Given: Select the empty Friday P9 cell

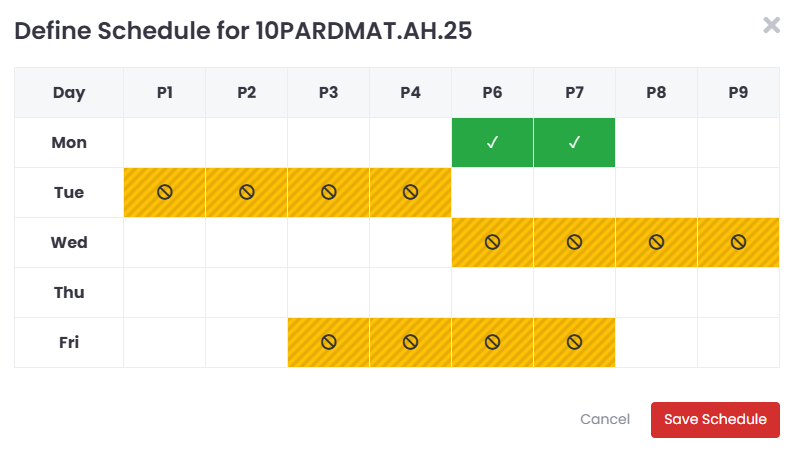Looking at the screenshot, I should pyautogui.click(x=738, y=343).
